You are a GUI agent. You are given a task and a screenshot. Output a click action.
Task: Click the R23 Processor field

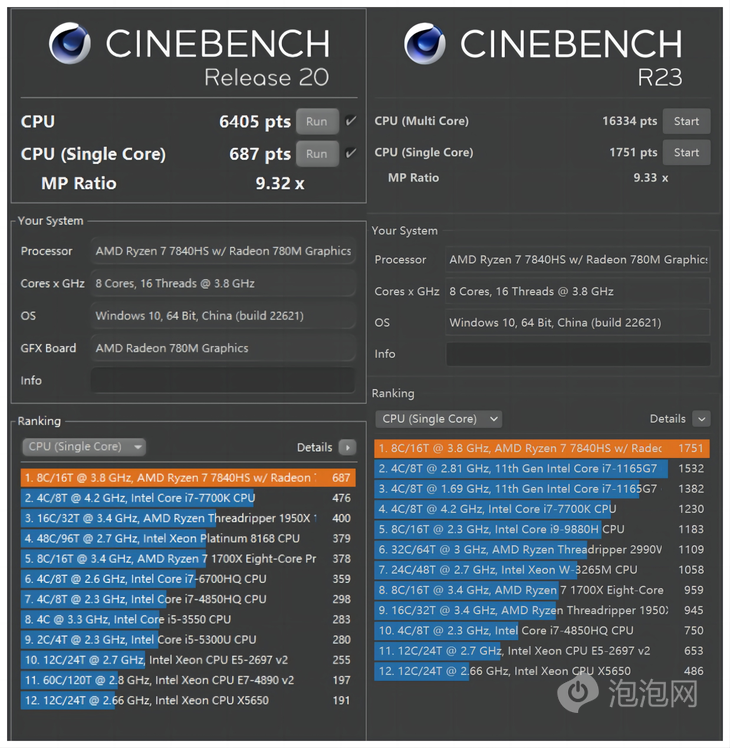(578, 260)
